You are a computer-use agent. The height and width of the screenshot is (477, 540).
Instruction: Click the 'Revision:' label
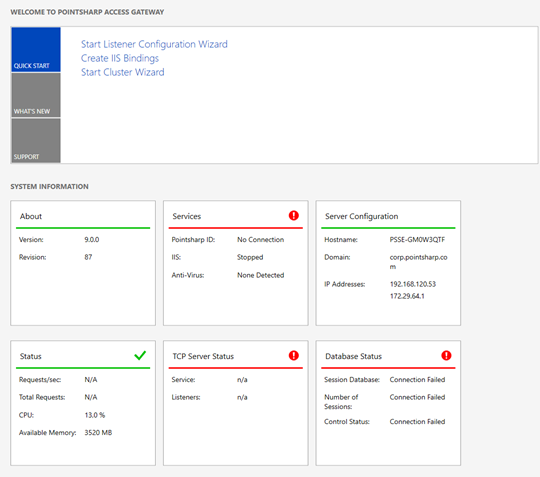tap(32, 257)
